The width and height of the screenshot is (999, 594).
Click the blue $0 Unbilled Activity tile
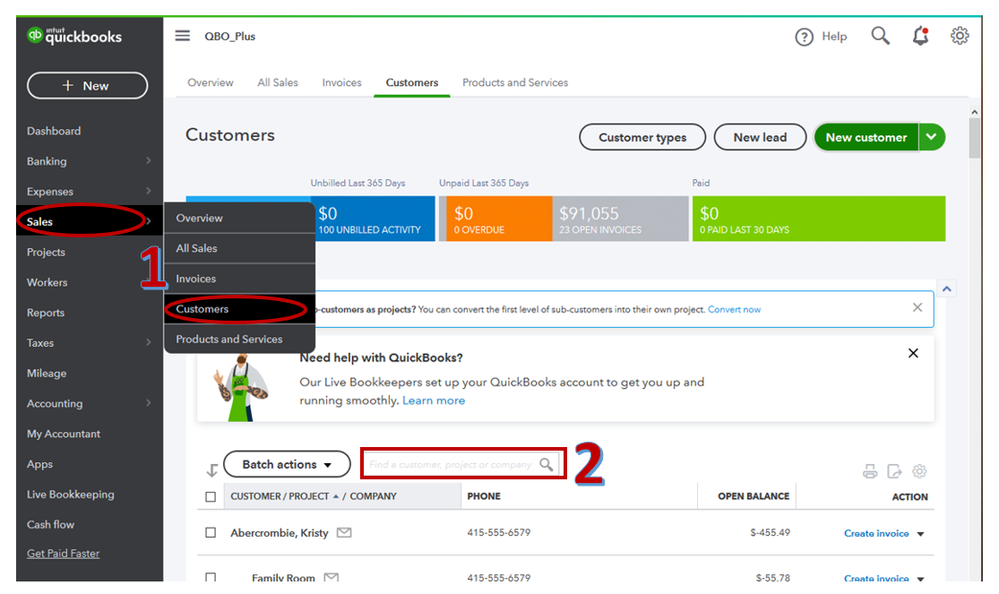pos(374,219)
